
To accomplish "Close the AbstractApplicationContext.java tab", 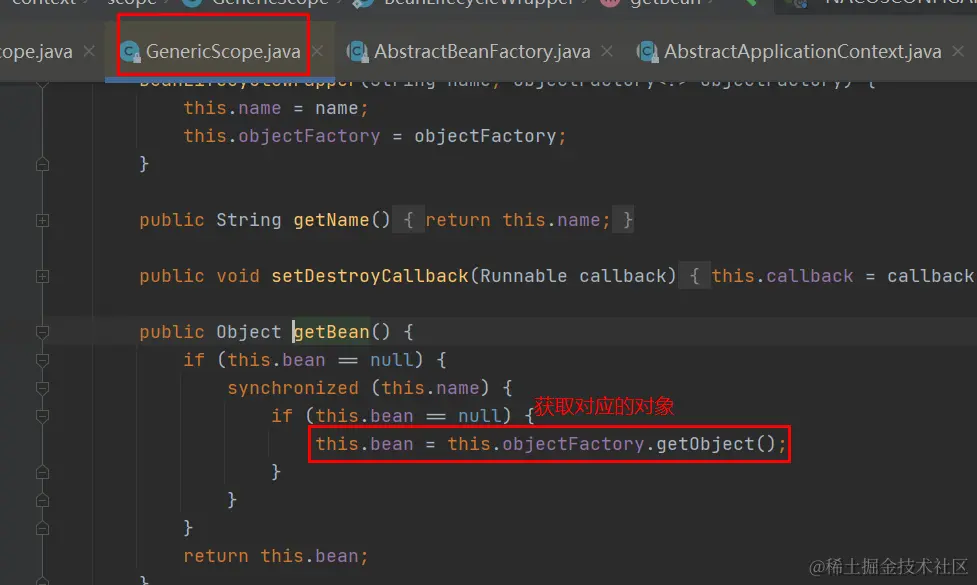I will (x=958, y=51).
